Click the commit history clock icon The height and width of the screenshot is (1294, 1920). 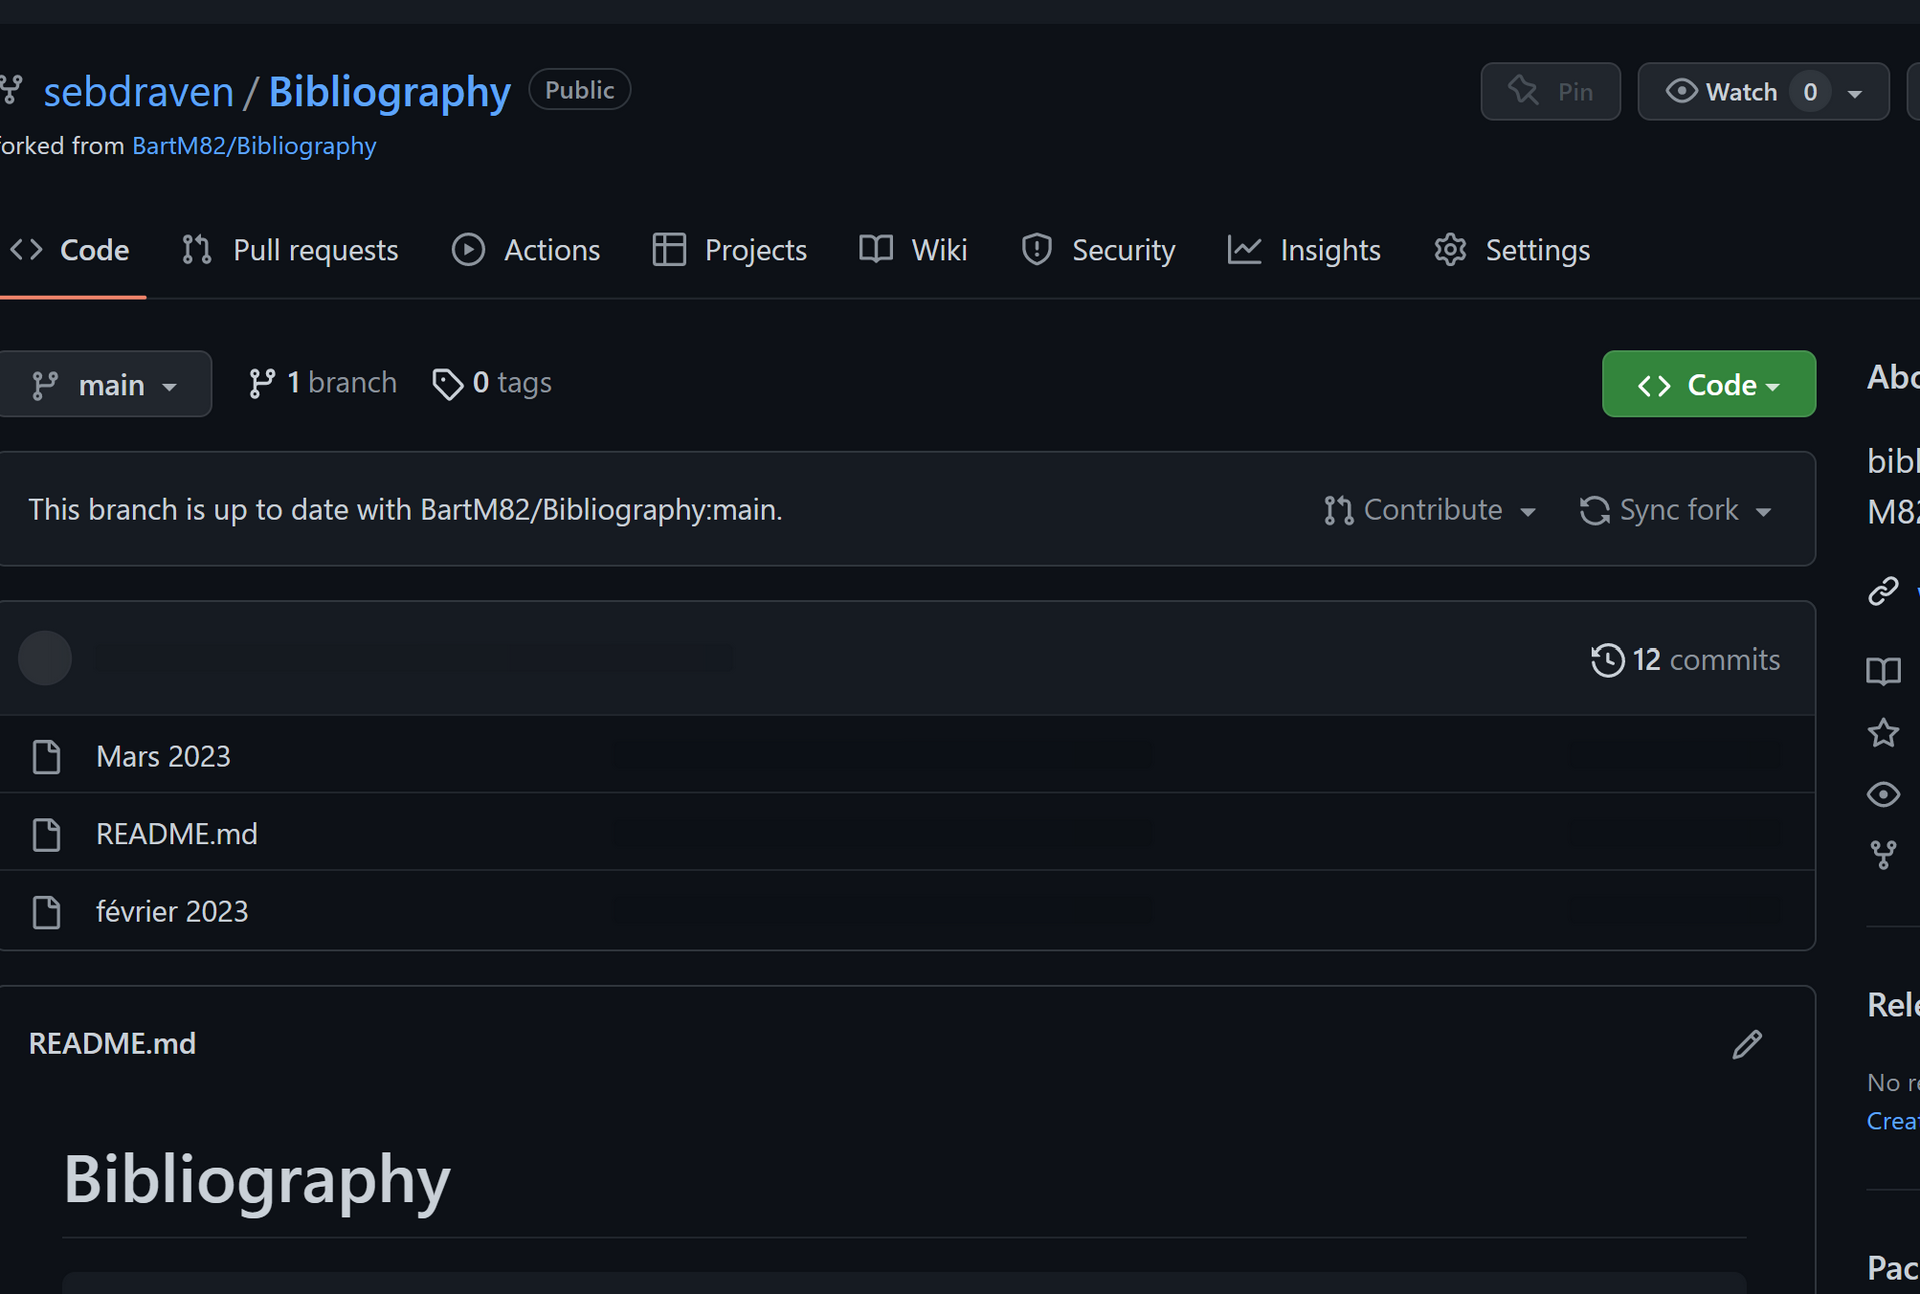[1607, 660]
